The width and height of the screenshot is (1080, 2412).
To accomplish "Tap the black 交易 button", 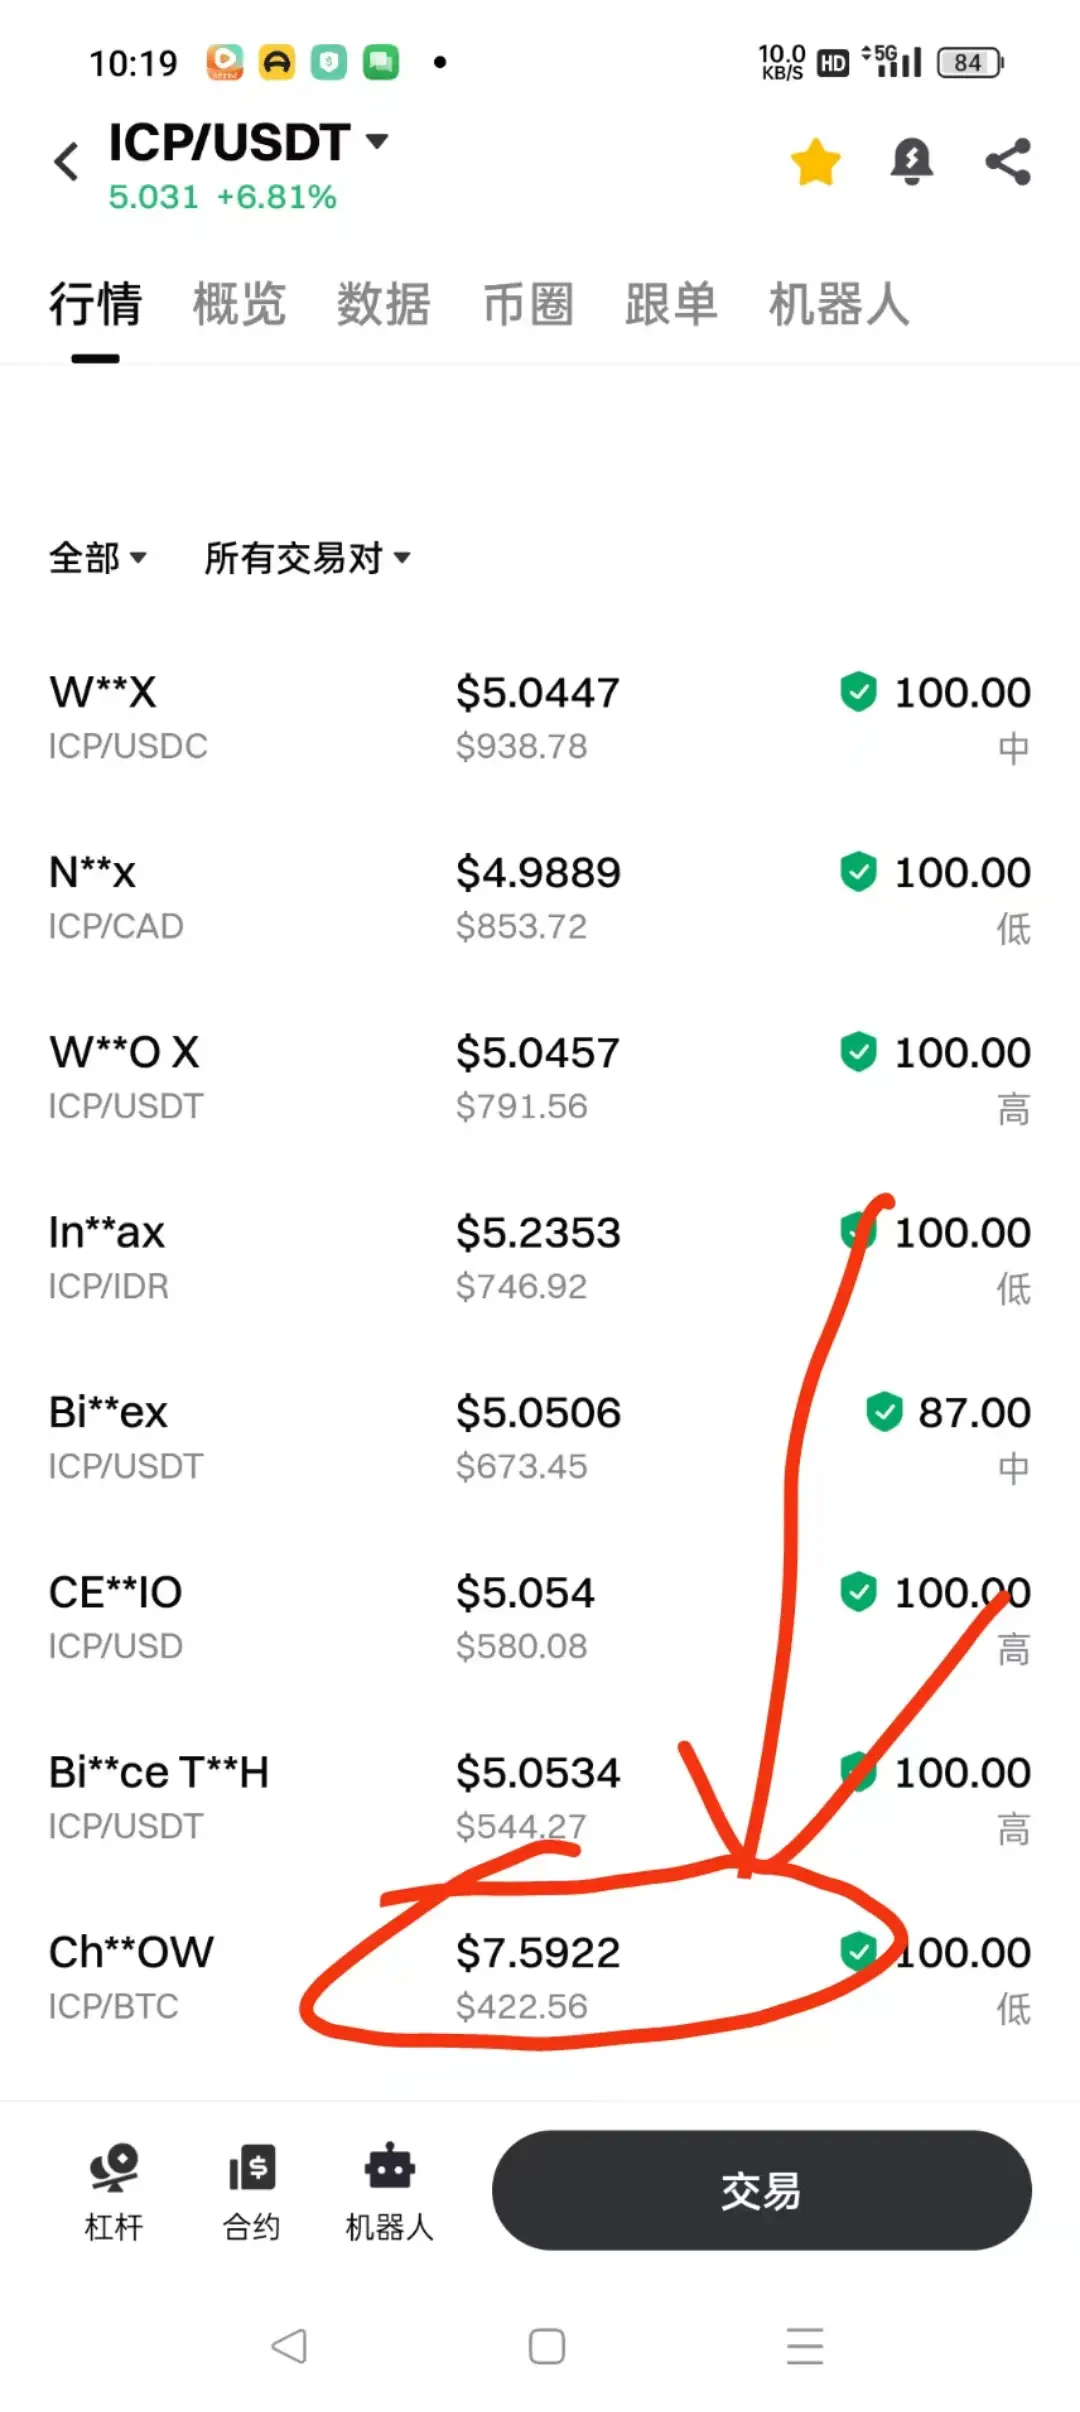I will pyautogui.click(x=761, y=2190).
